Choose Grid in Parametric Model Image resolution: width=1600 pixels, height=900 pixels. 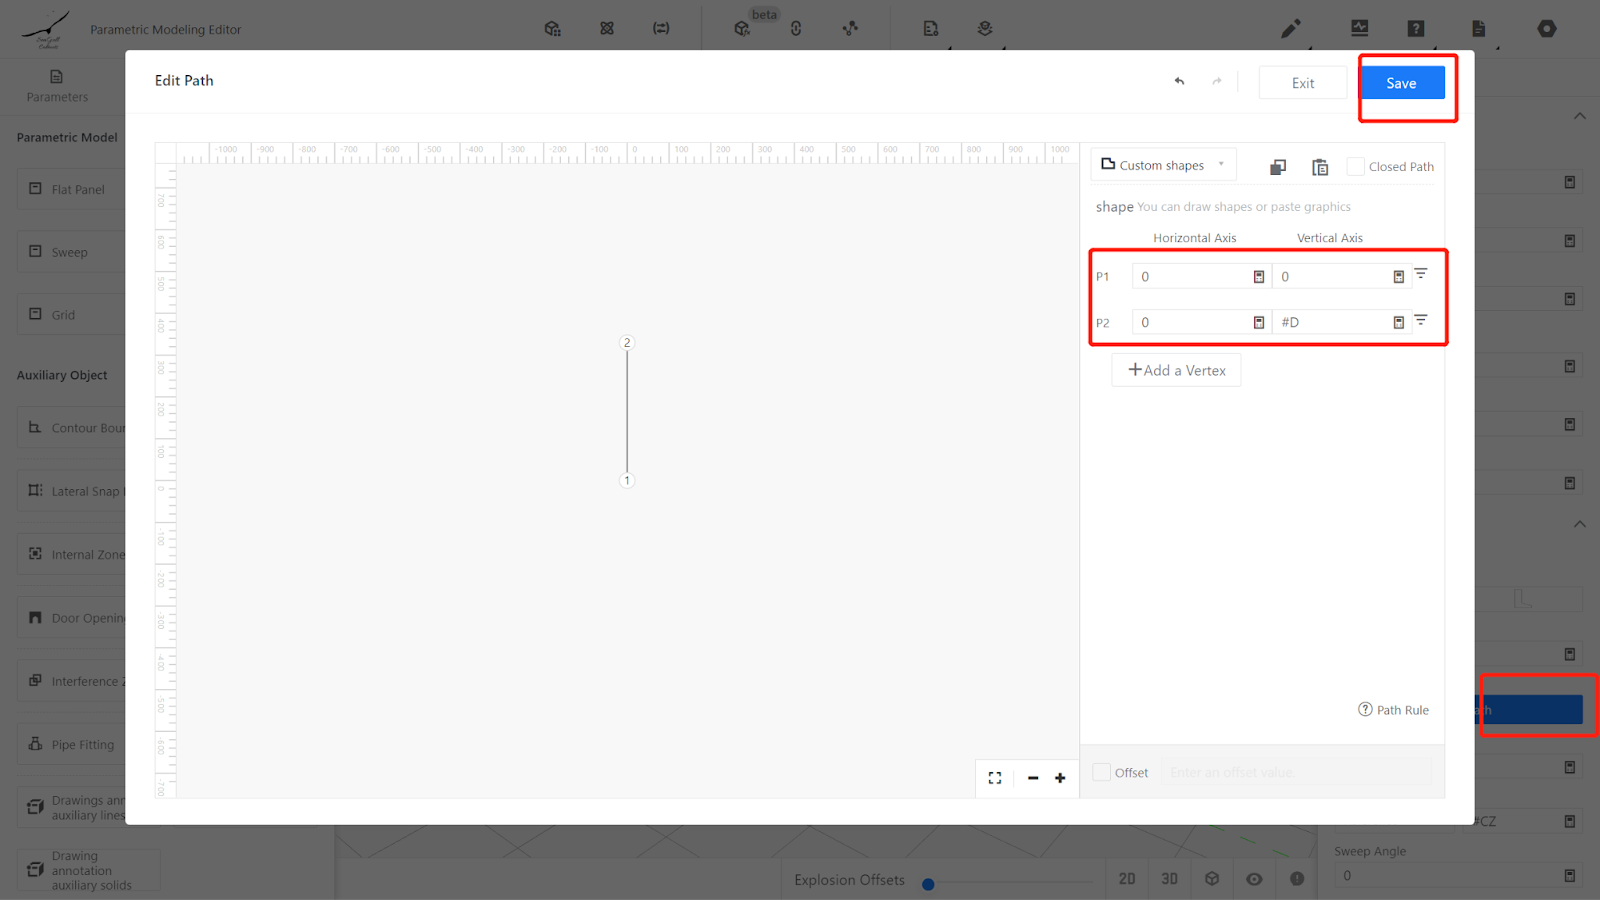(x=71, y=314)
